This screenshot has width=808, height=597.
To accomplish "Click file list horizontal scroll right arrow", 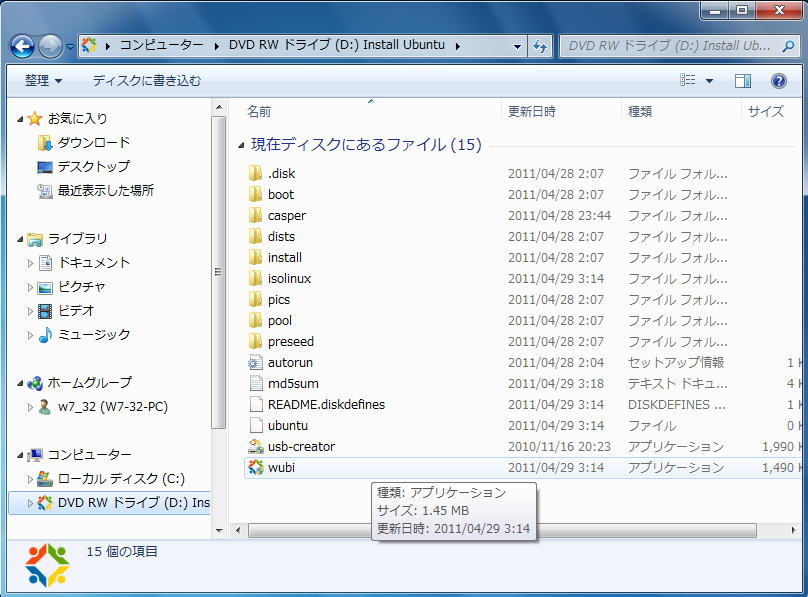I will pyautogui.click(x=793, y=530).
